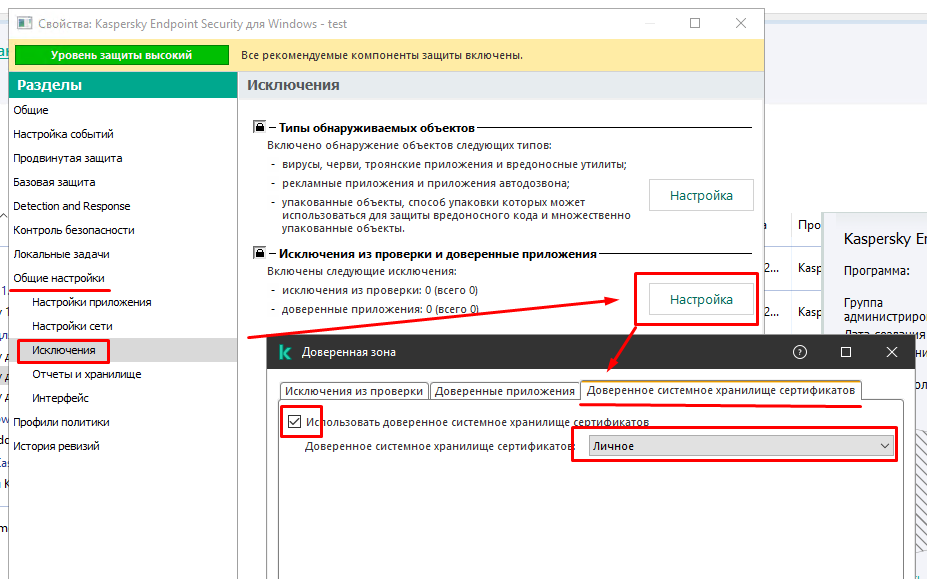Click properties window icon in title bar
Viewport: 927px width, 579px height.
pos(24,24)
